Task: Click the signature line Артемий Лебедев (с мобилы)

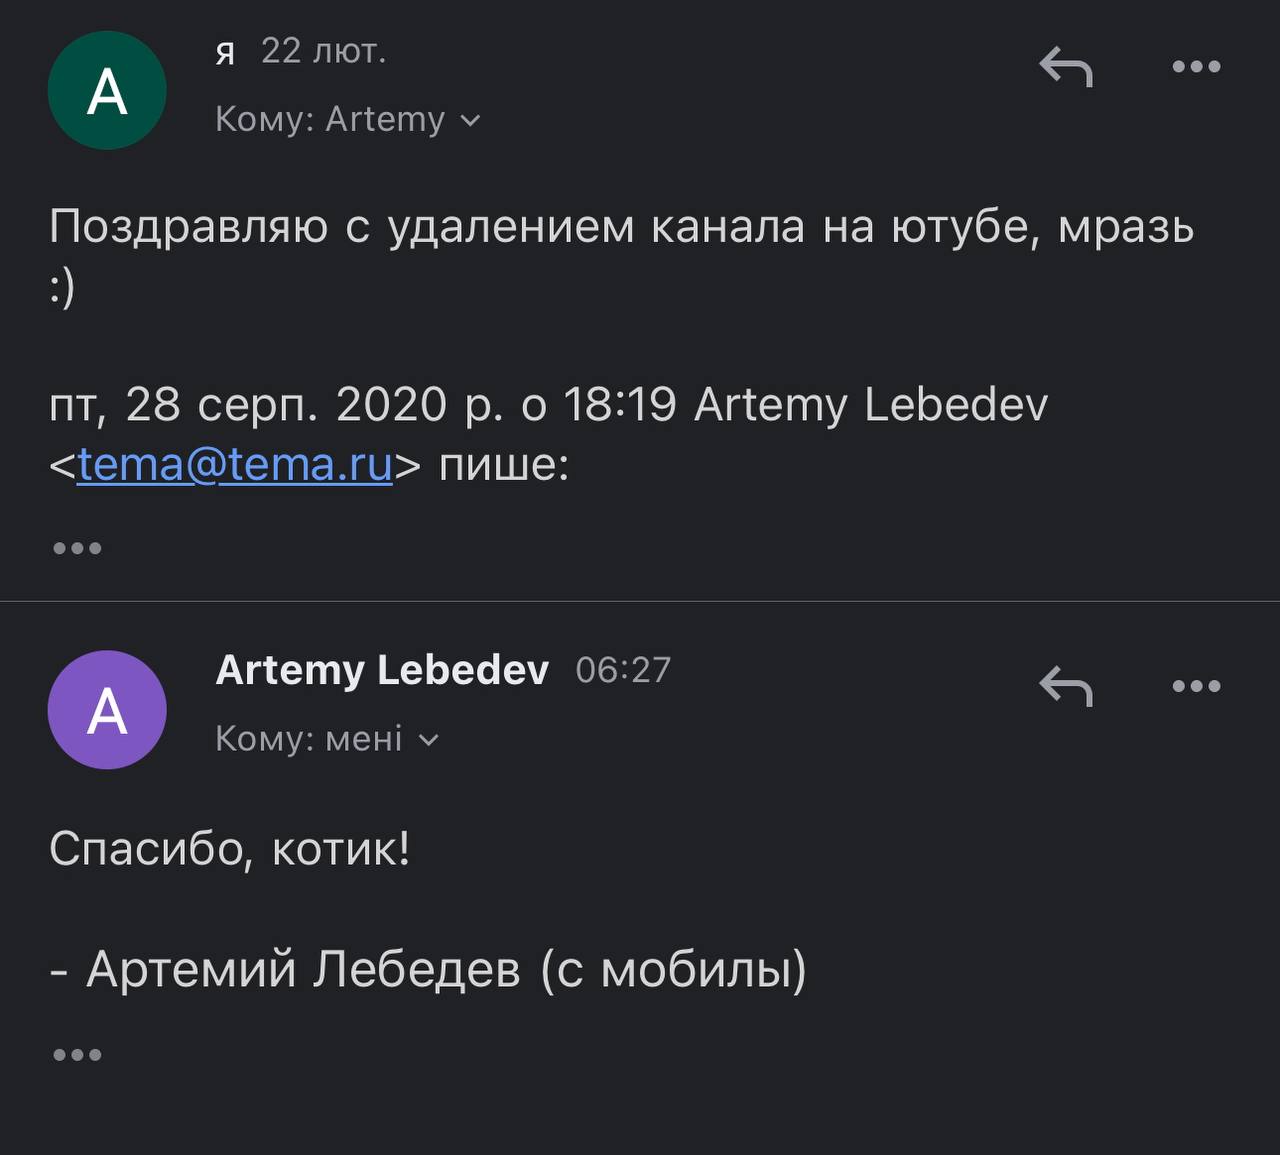Action: pyautogui.click(x=428, y=968)
